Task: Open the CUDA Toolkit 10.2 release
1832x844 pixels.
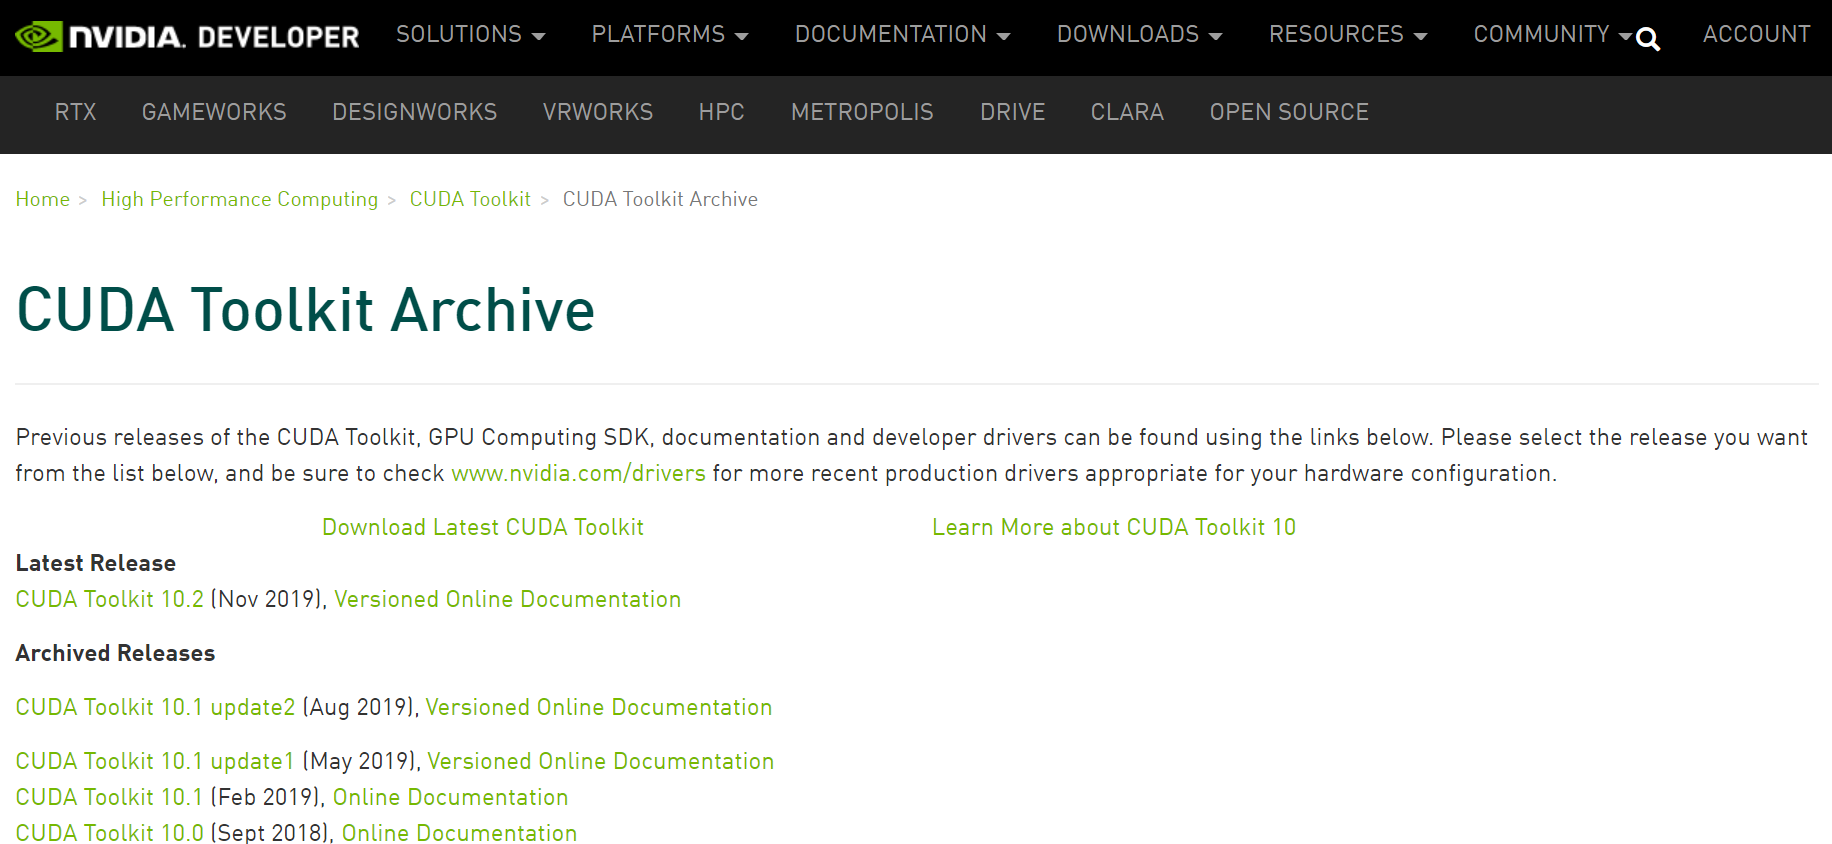Action: [110, 599]
